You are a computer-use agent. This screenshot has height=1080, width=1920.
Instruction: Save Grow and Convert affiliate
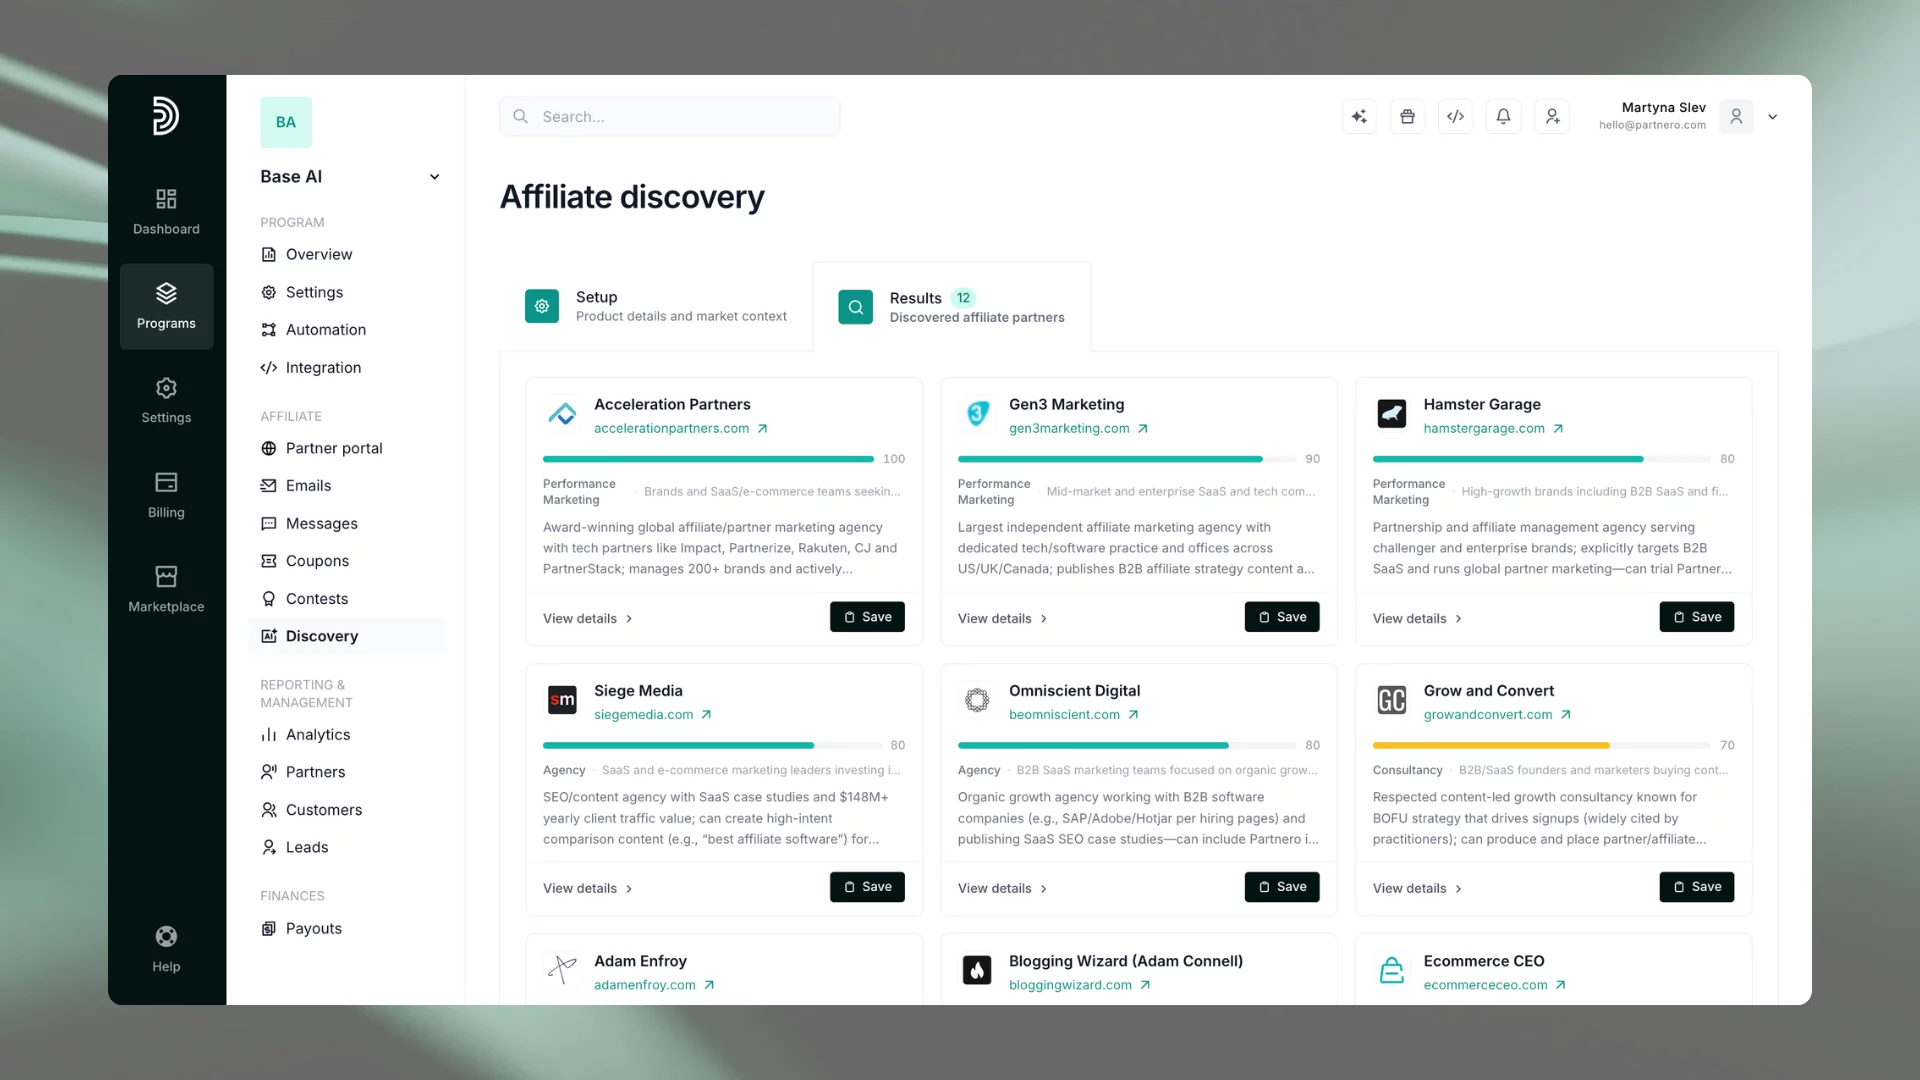point(1697,887)
